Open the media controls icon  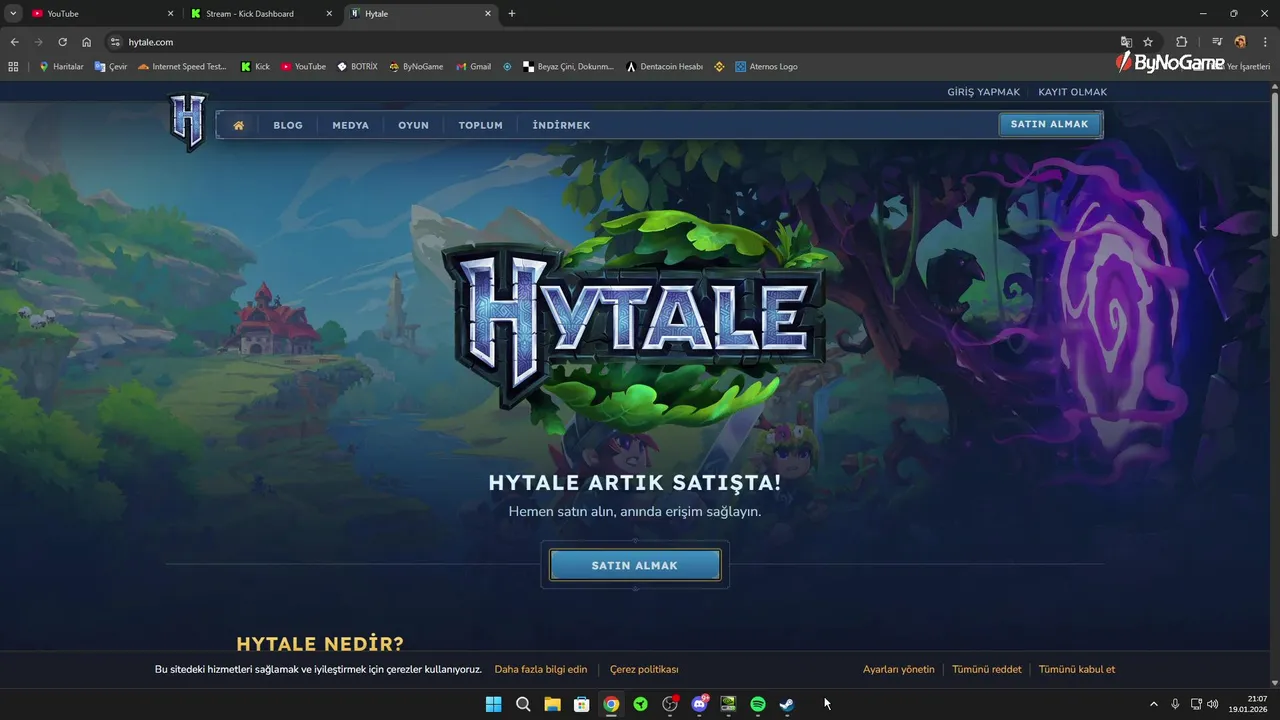(x=1217, y=42)
